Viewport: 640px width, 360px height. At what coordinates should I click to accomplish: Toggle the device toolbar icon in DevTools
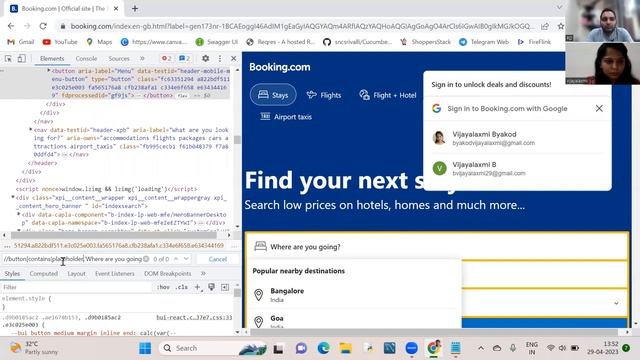click(21, 59)
